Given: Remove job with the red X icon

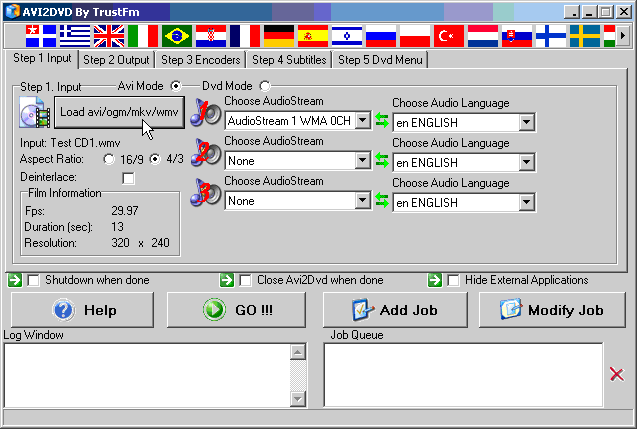Looking at the screenshot, I should coord(617,374).
